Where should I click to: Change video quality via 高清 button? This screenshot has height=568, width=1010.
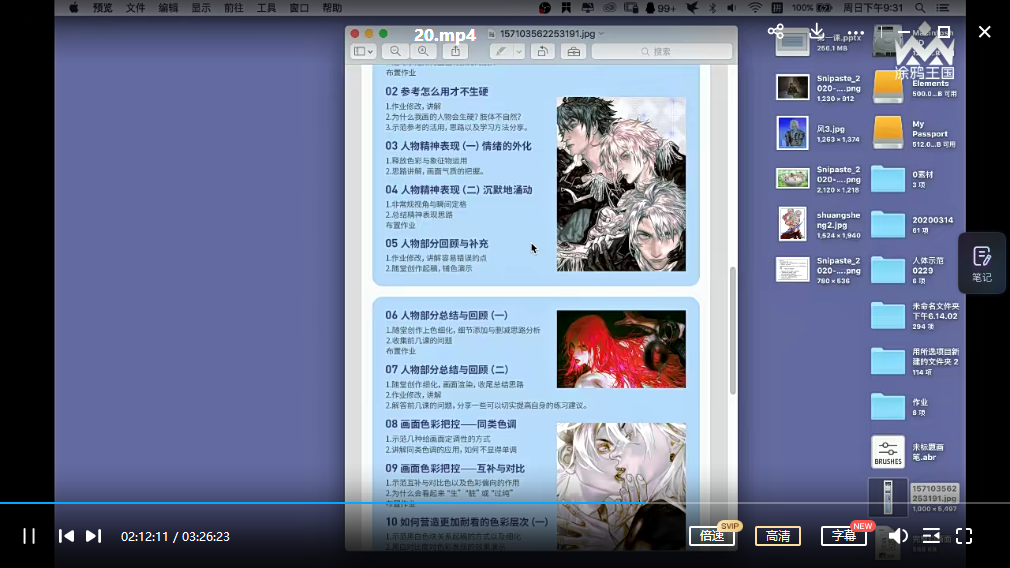click(x=777, y=536)
